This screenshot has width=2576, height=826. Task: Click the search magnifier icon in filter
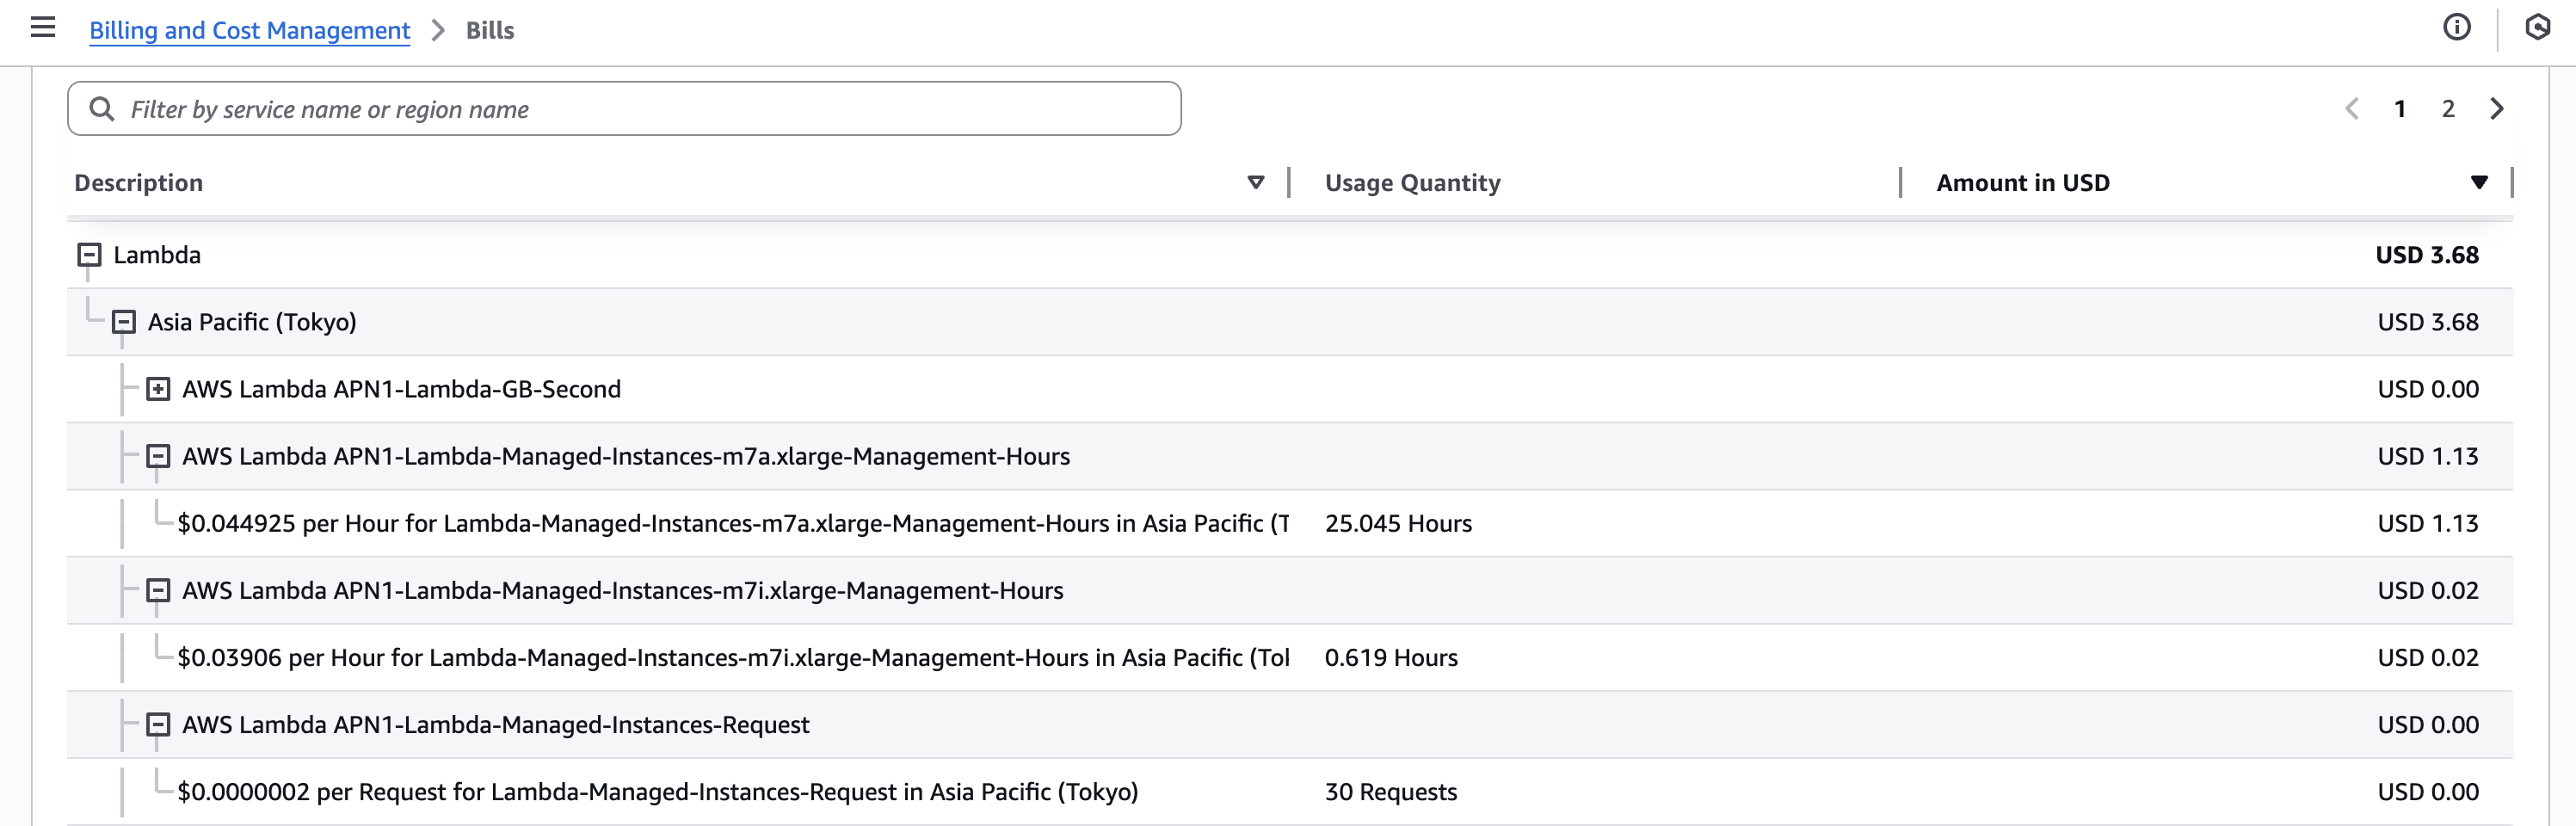point(102,109)
